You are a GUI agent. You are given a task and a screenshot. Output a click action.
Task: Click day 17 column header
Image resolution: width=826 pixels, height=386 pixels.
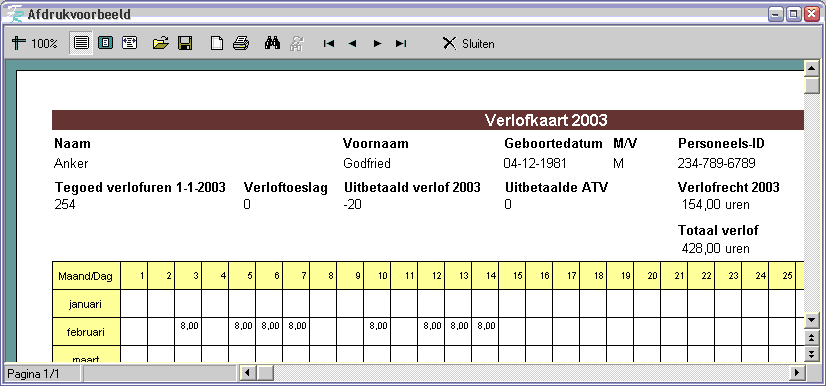566,275
